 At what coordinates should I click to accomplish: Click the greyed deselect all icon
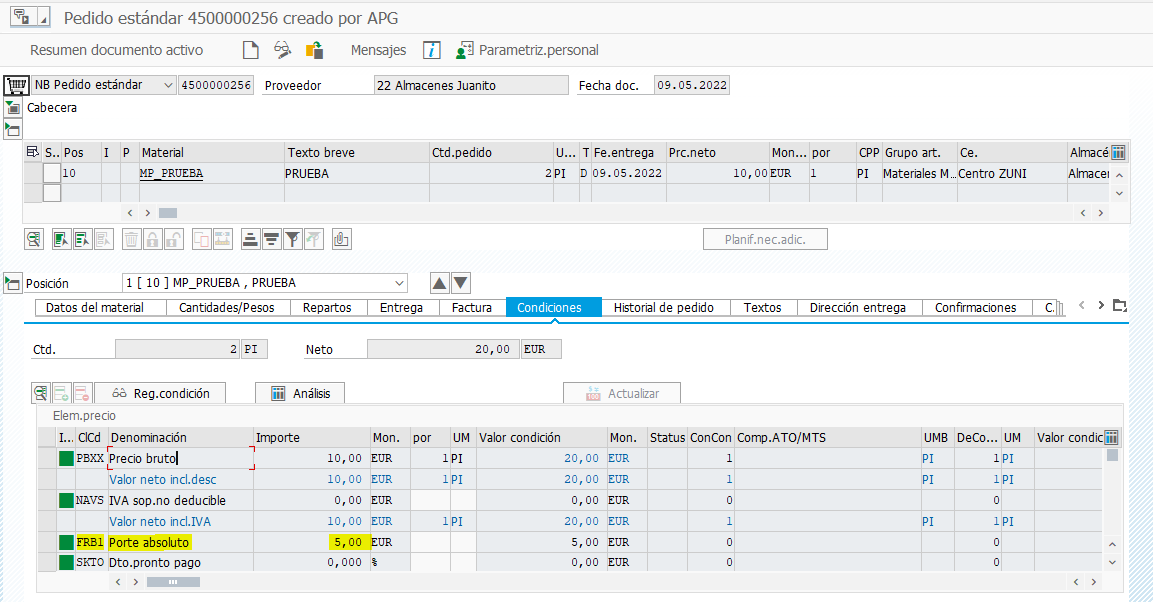(x=104, y=239)
